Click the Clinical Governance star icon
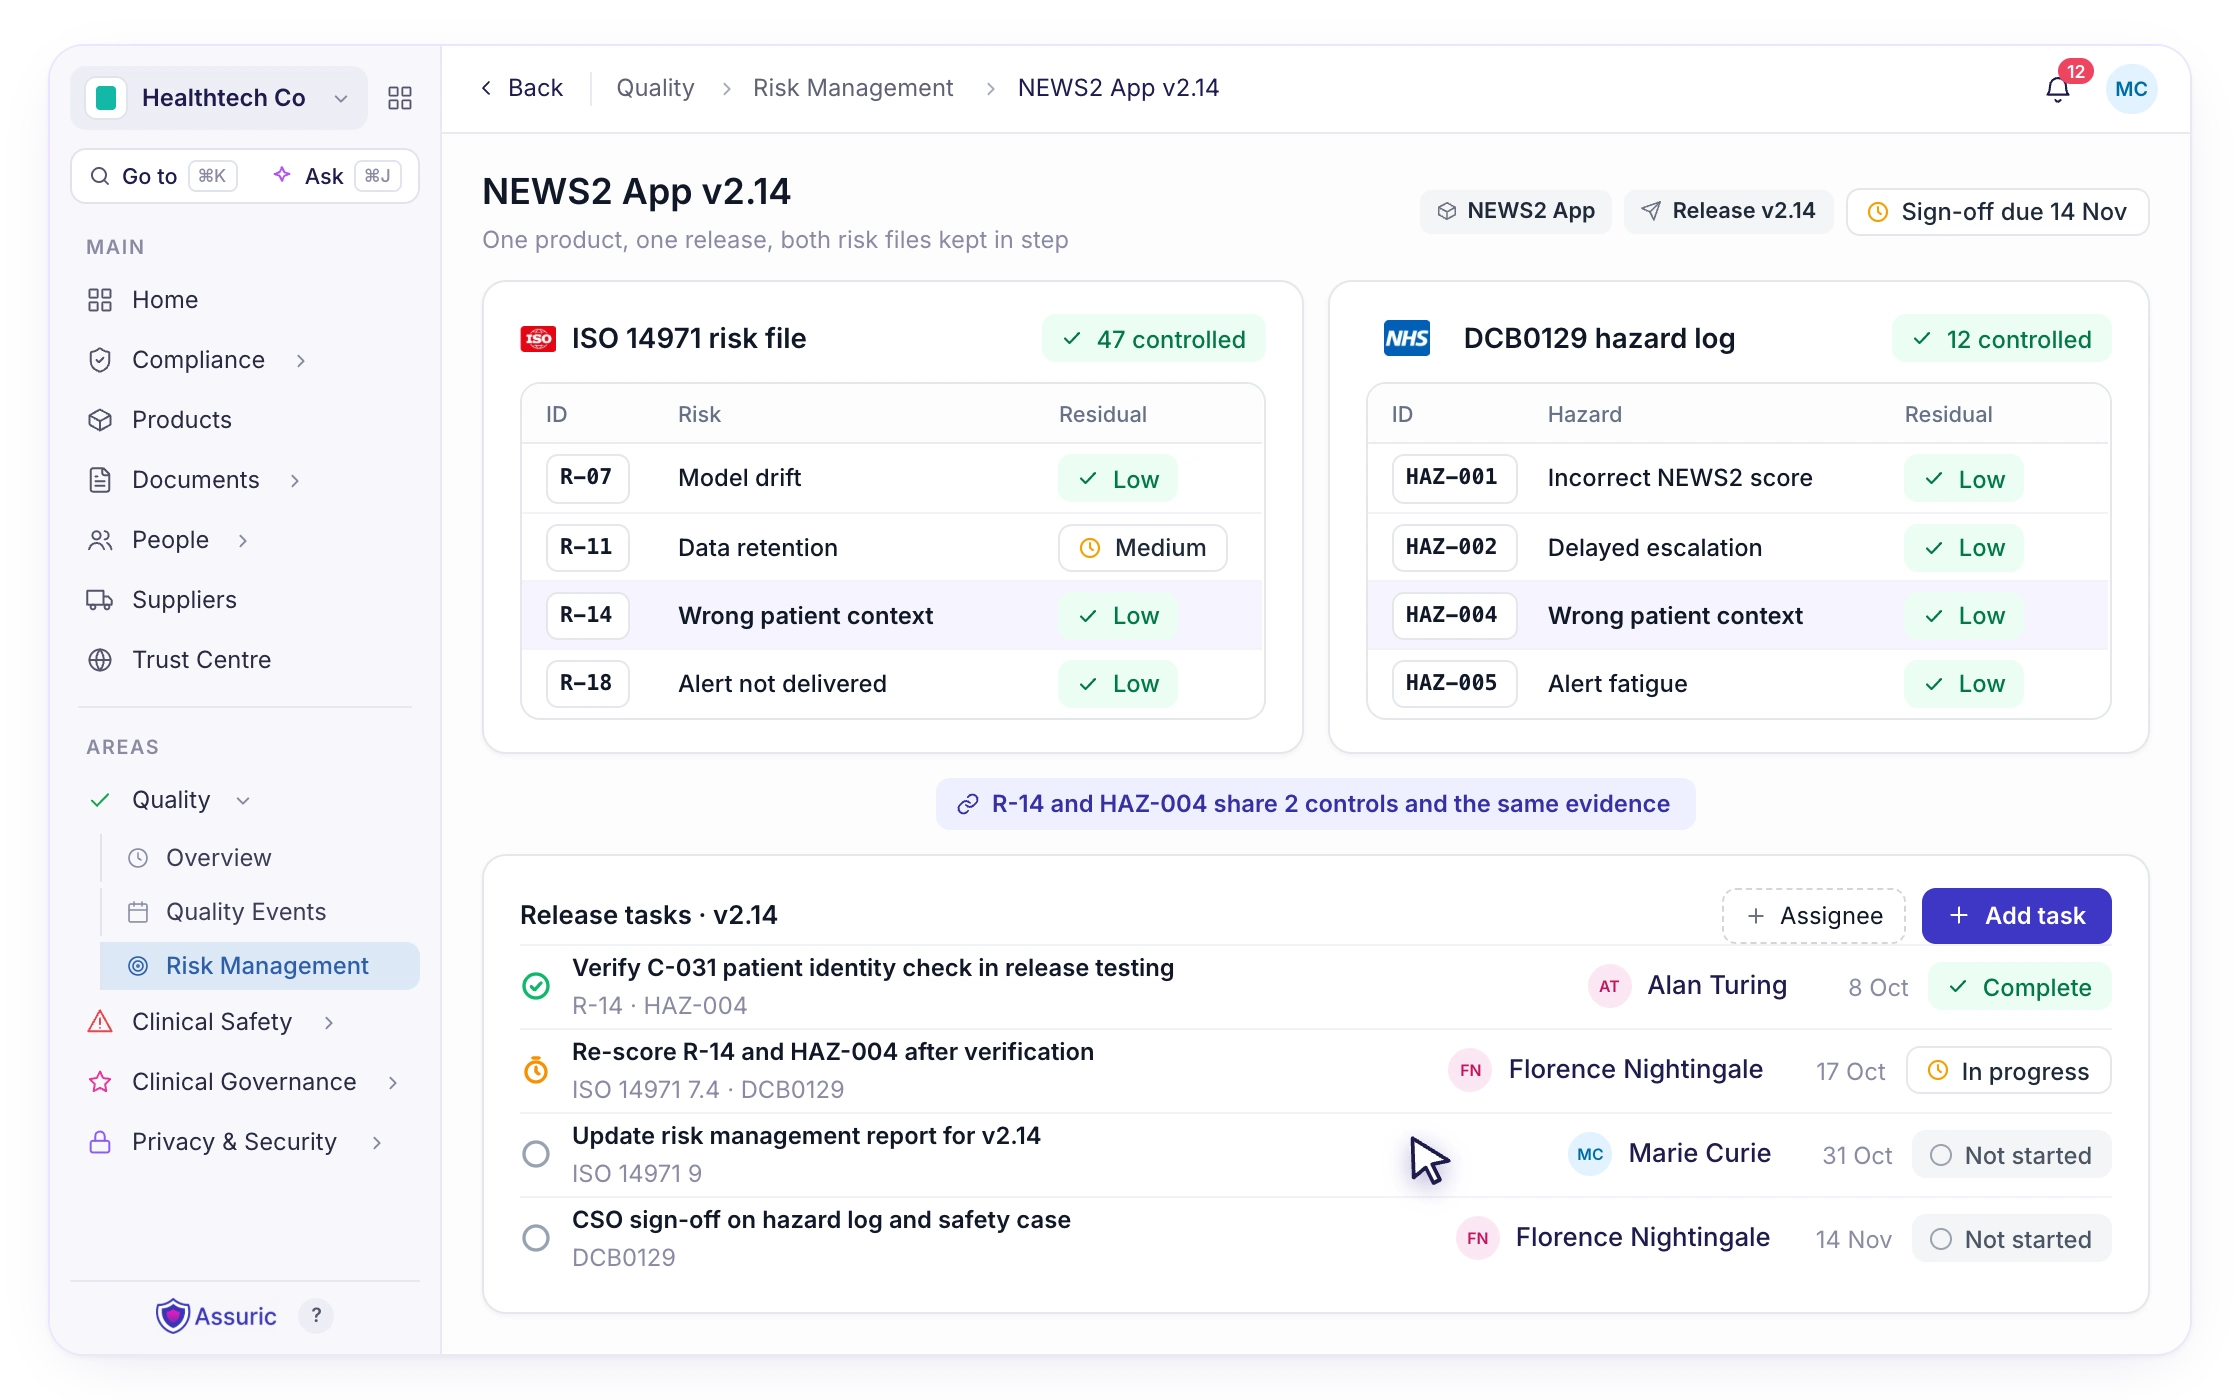The height and width of the screenshot is (1400, 2240). pos(100,1082)
